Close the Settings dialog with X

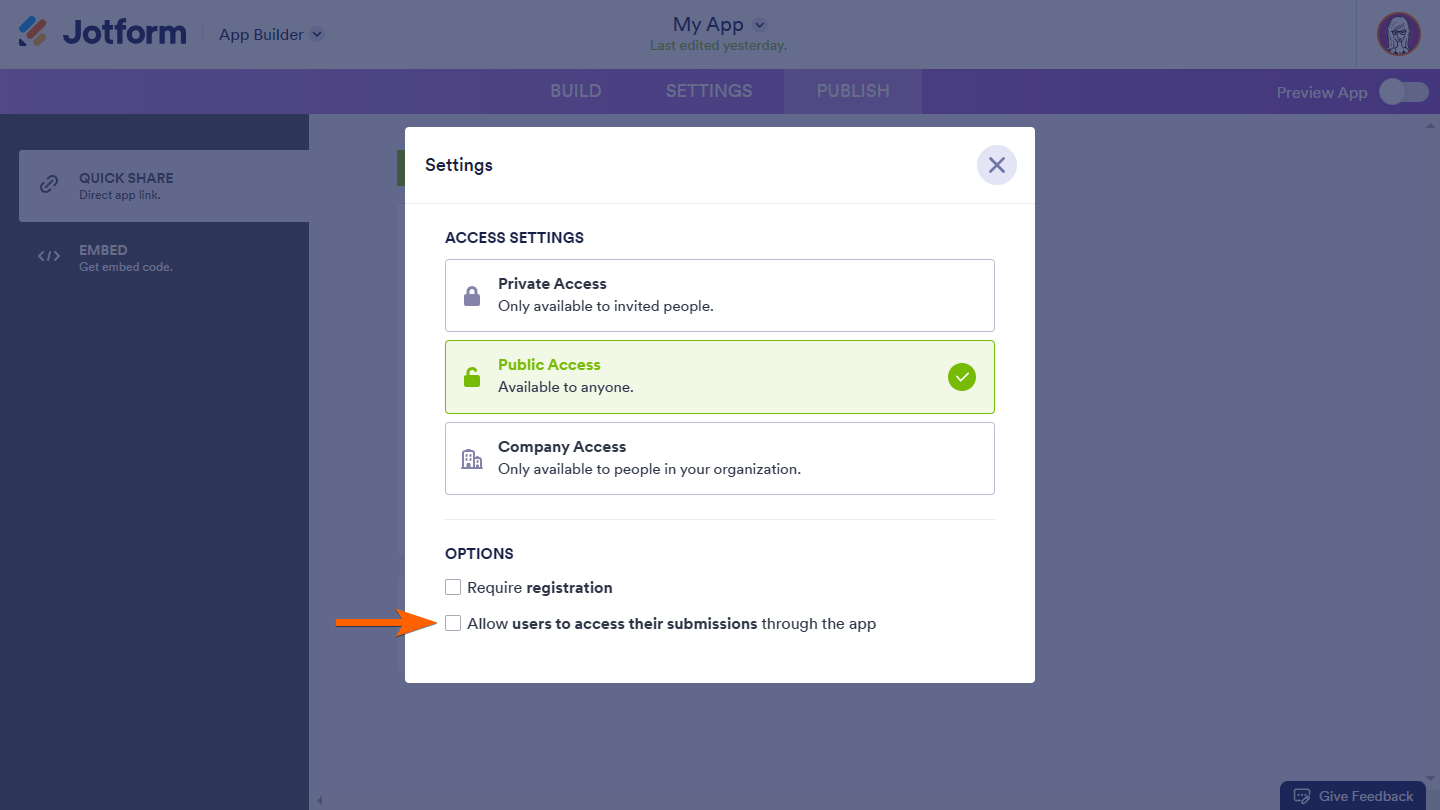click(x=996, y=165)
